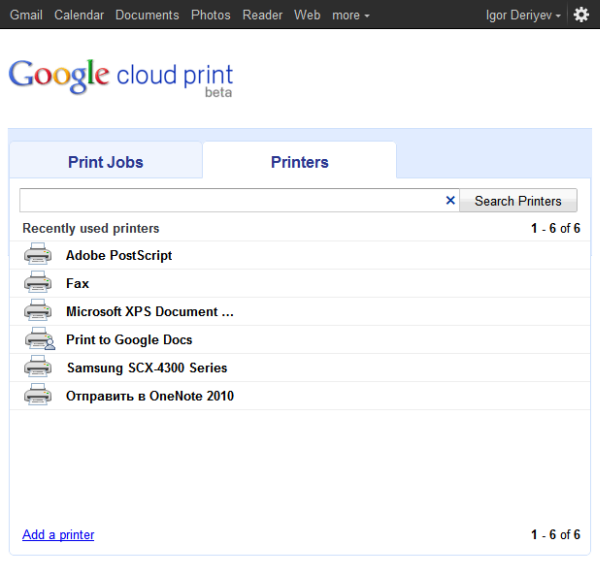Image resolution: width=600 pixels, height=572 pixels.
Task: Open Documents from the navigation bar
Action: tap(147, 15)
